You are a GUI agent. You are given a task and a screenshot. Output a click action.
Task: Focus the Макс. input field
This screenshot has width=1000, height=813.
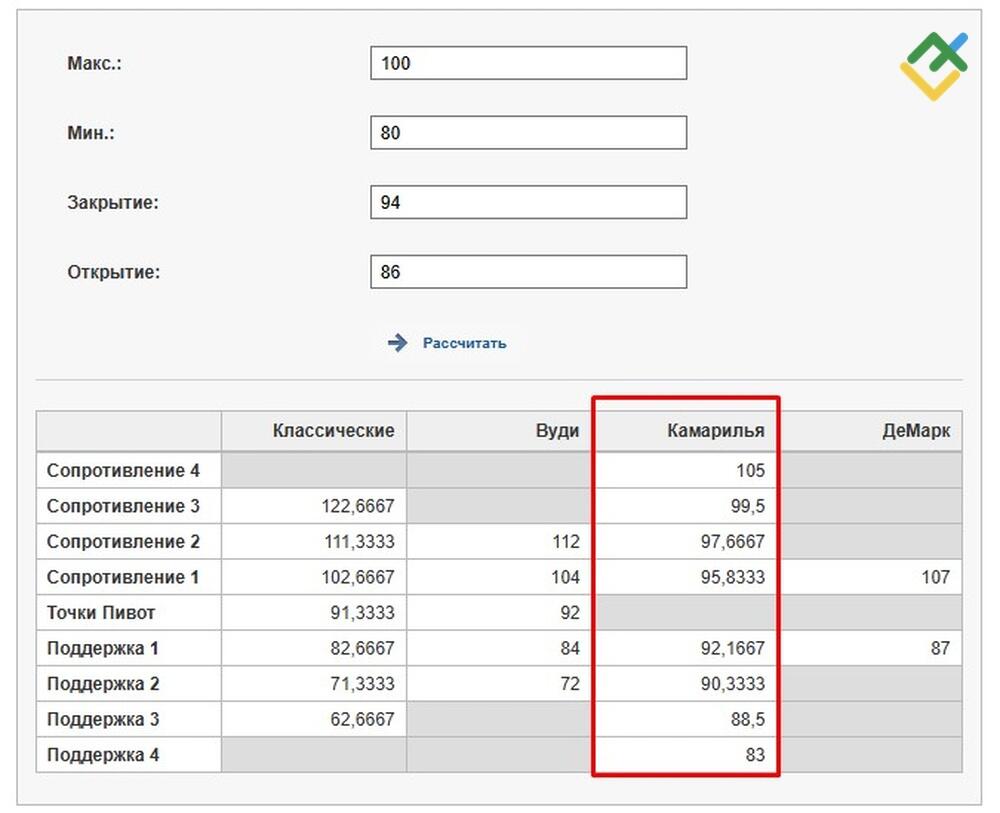coord(528,63)
